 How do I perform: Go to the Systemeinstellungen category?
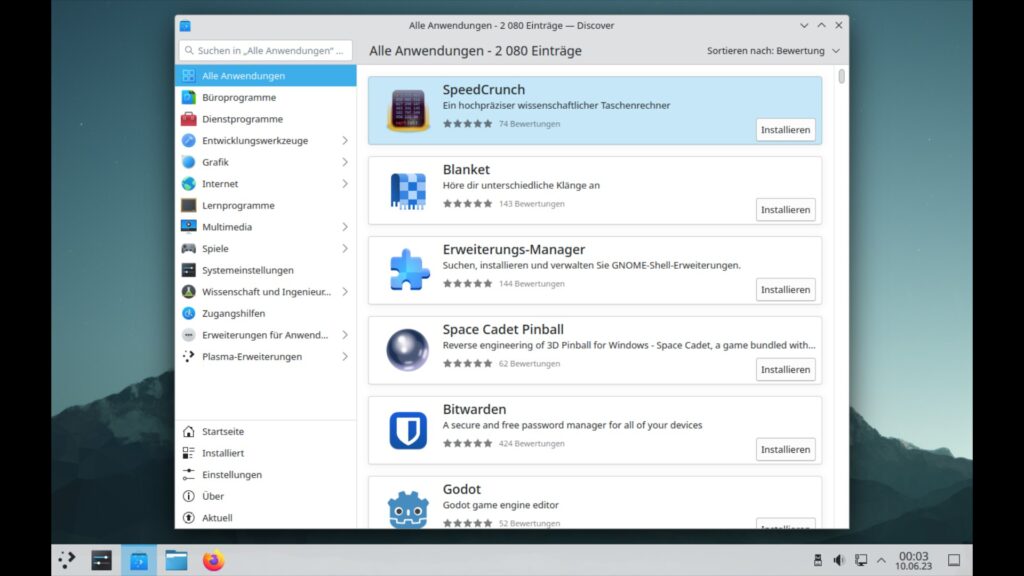coord(266,270)
